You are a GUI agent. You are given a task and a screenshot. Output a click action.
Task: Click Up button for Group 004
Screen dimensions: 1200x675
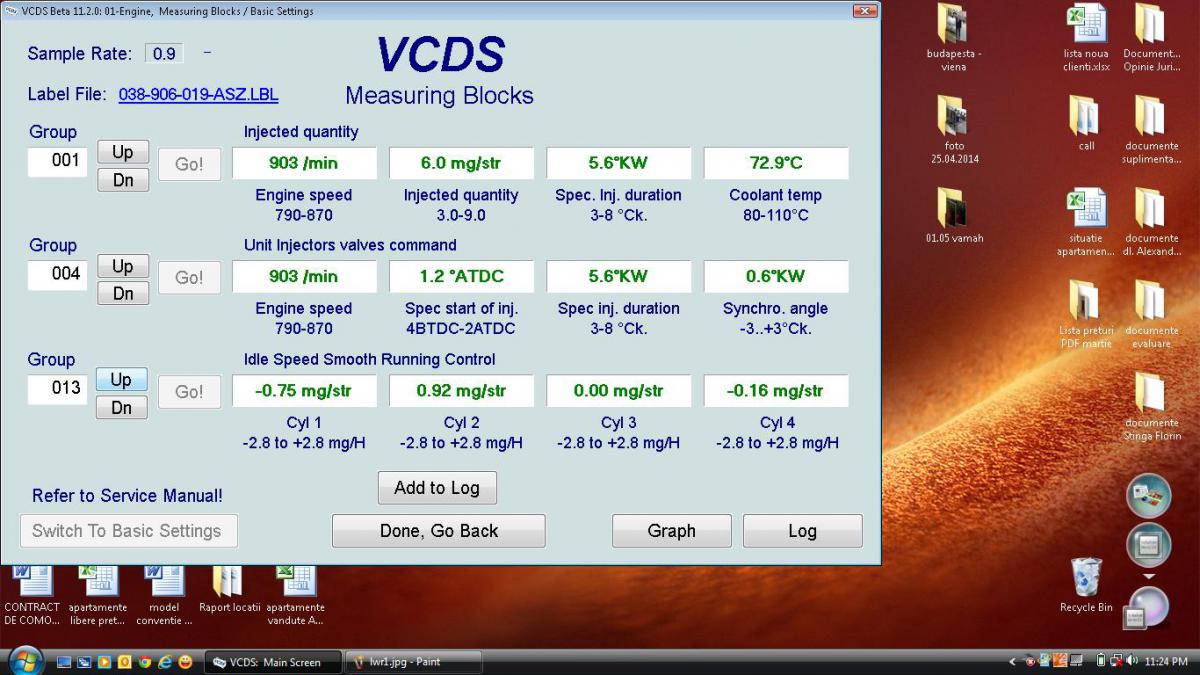[123, 266]
